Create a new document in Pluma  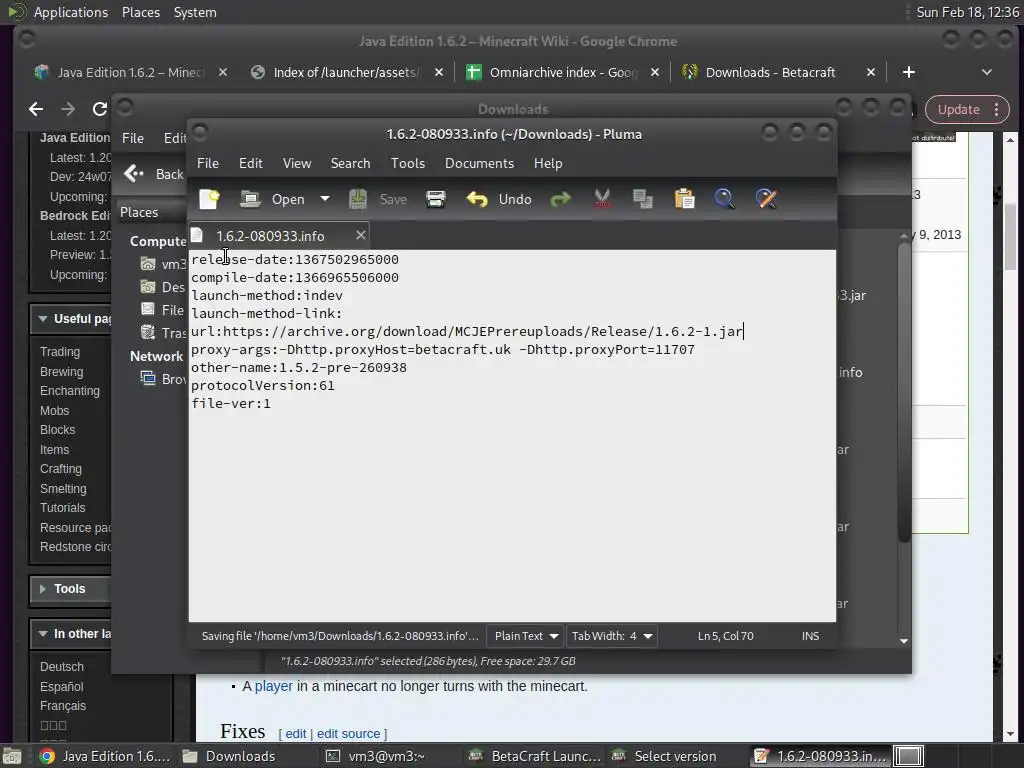[210, 199]
